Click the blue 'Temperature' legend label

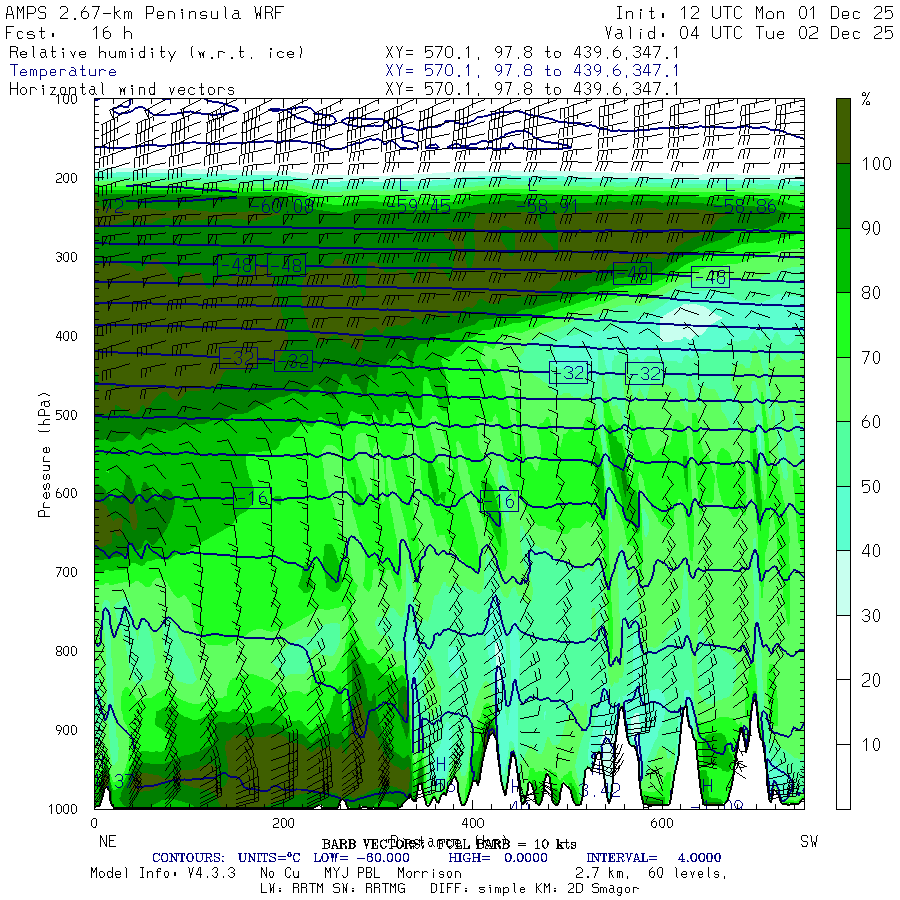tap(63, 71)
